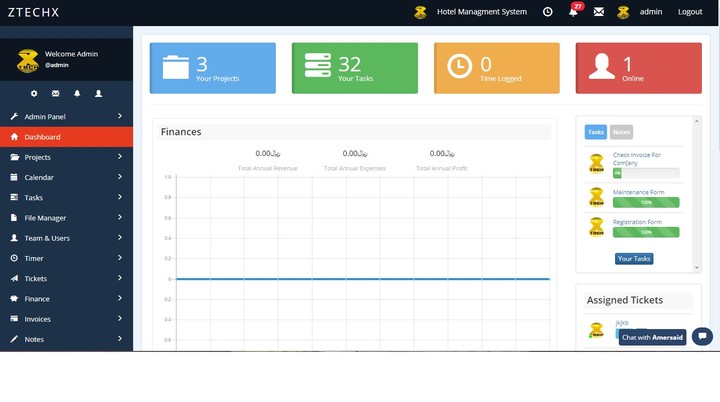Expand the Notes menu chevron
Image resolution: width=720 pixels, height=402 pixels.
[x=120, y=338]
